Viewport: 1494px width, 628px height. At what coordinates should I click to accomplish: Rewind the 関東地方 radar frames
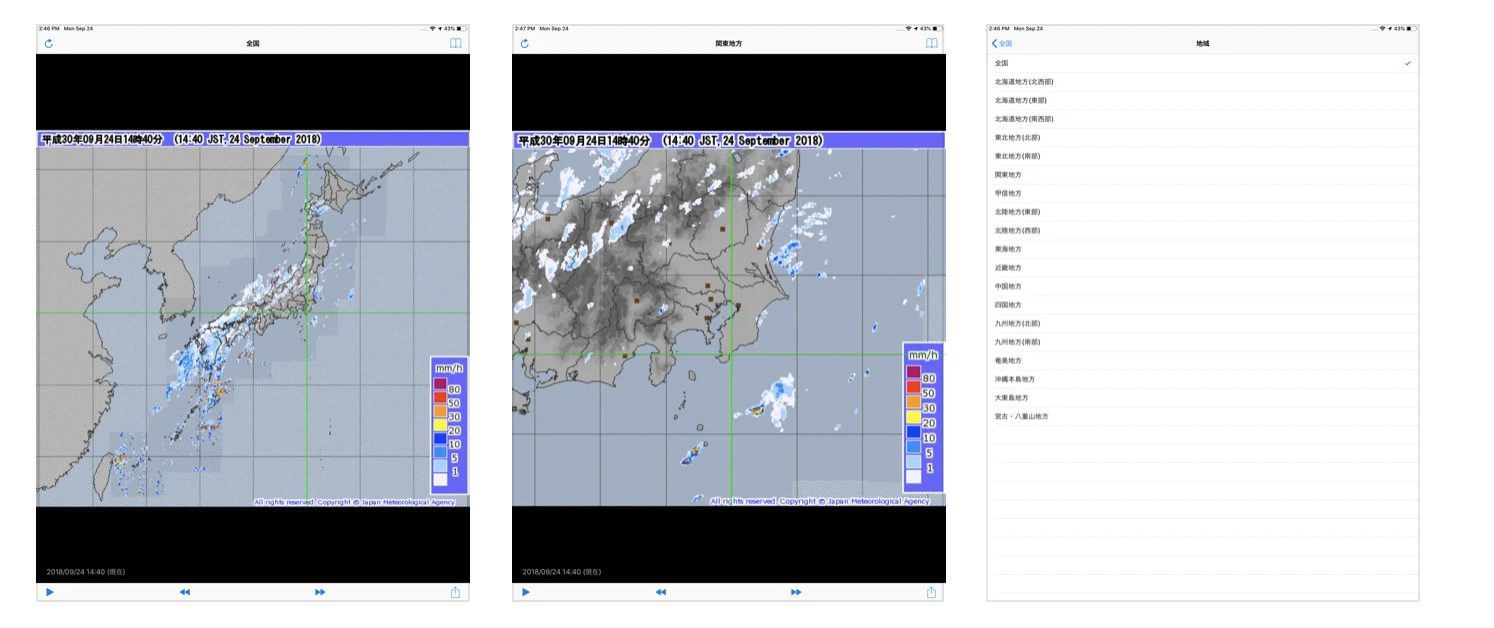[x=661, y=592]
